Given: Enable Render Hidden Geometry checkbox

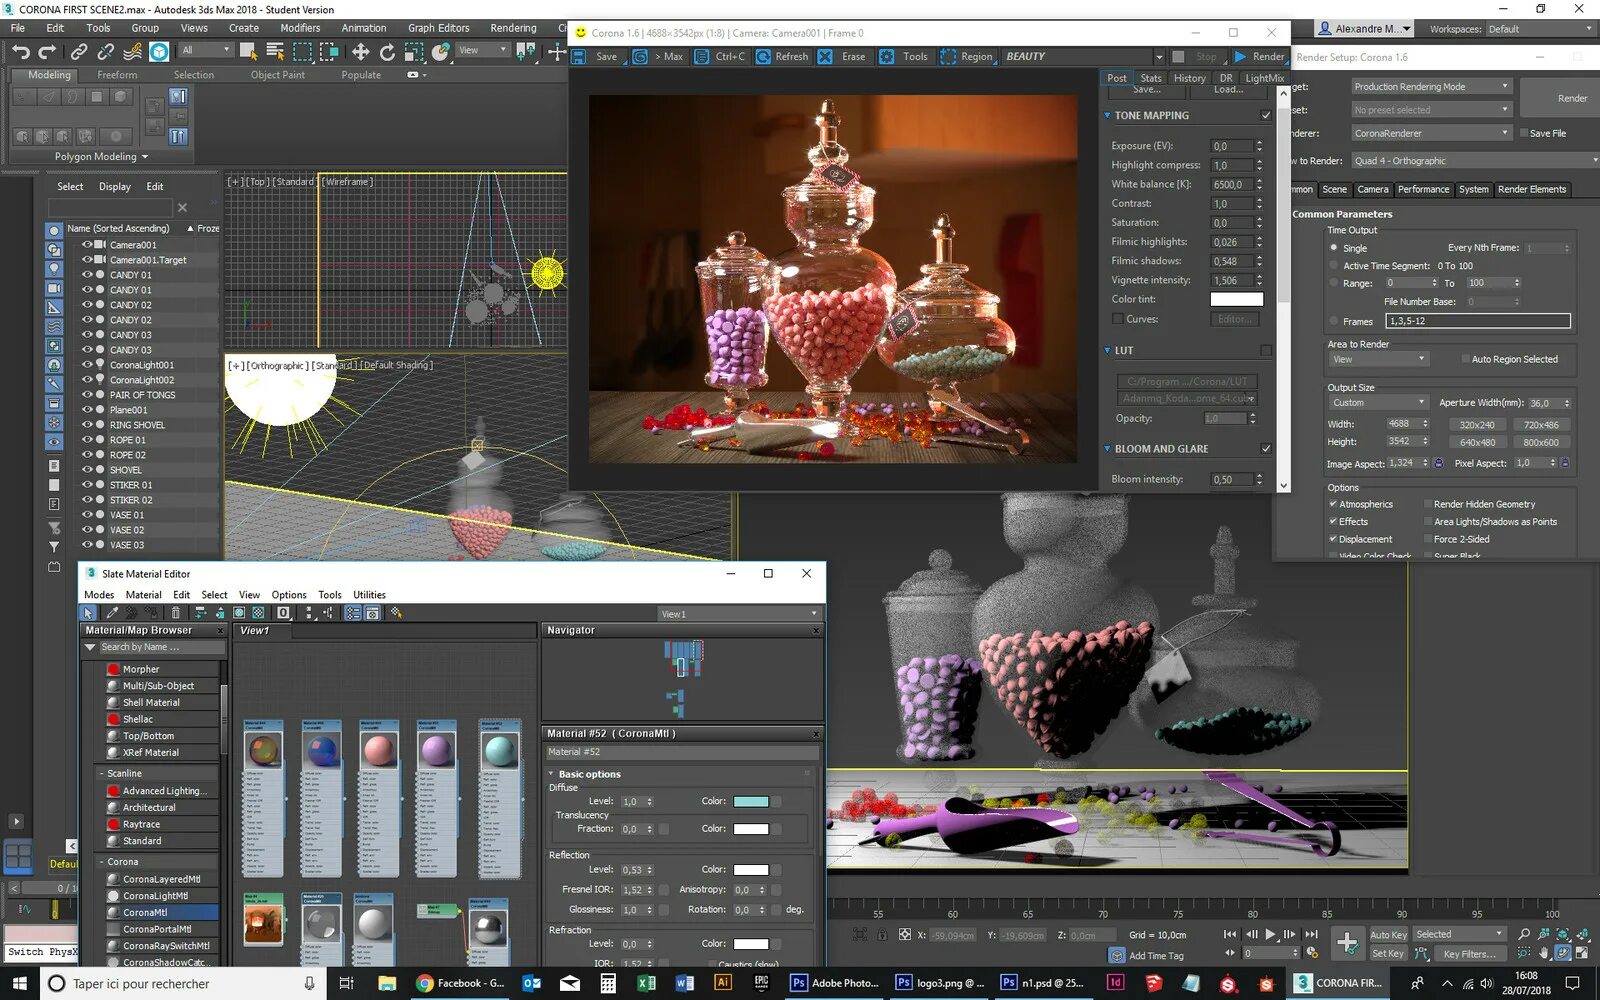Looking at the screenshot, I should point(1427,504).
